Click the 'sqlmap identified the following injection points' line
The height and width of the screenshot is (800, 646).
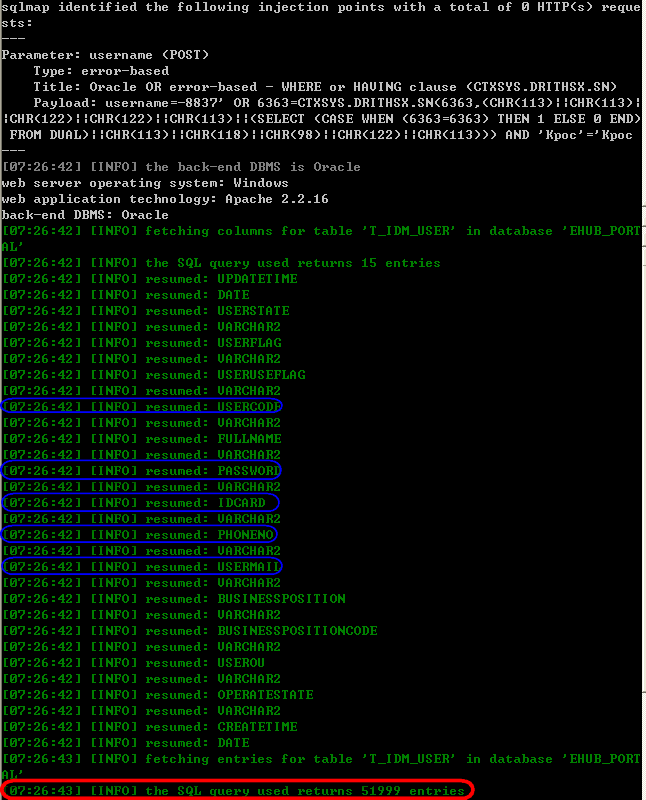click(x=321, y=7)
